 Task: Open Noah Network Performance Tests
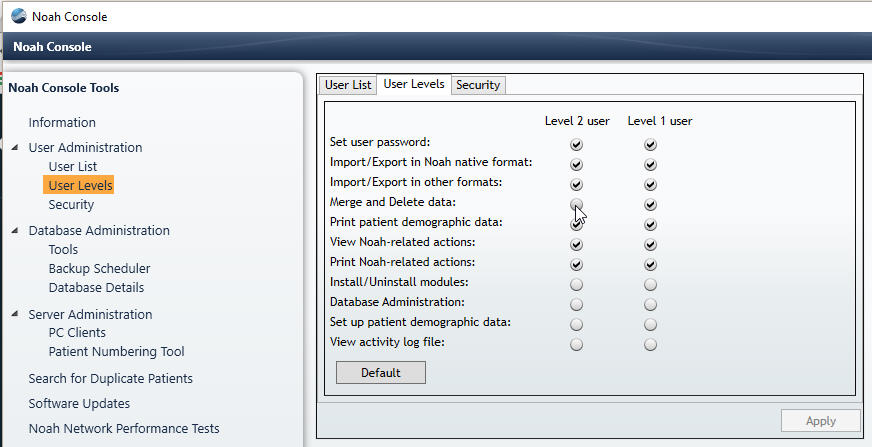coord(124,429)
